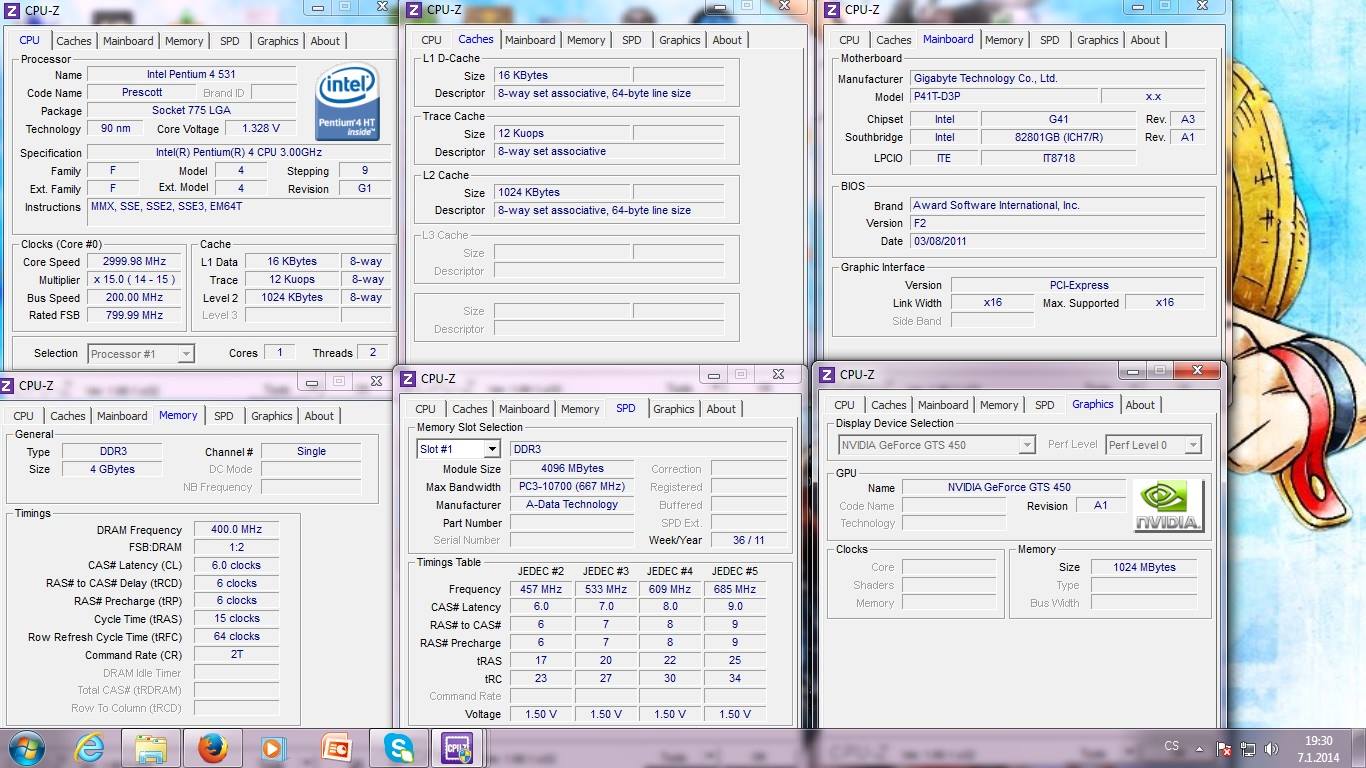Viewport: 1366px width, 768px height.
Task: Click the 2T command rate value
Action: 236,654
